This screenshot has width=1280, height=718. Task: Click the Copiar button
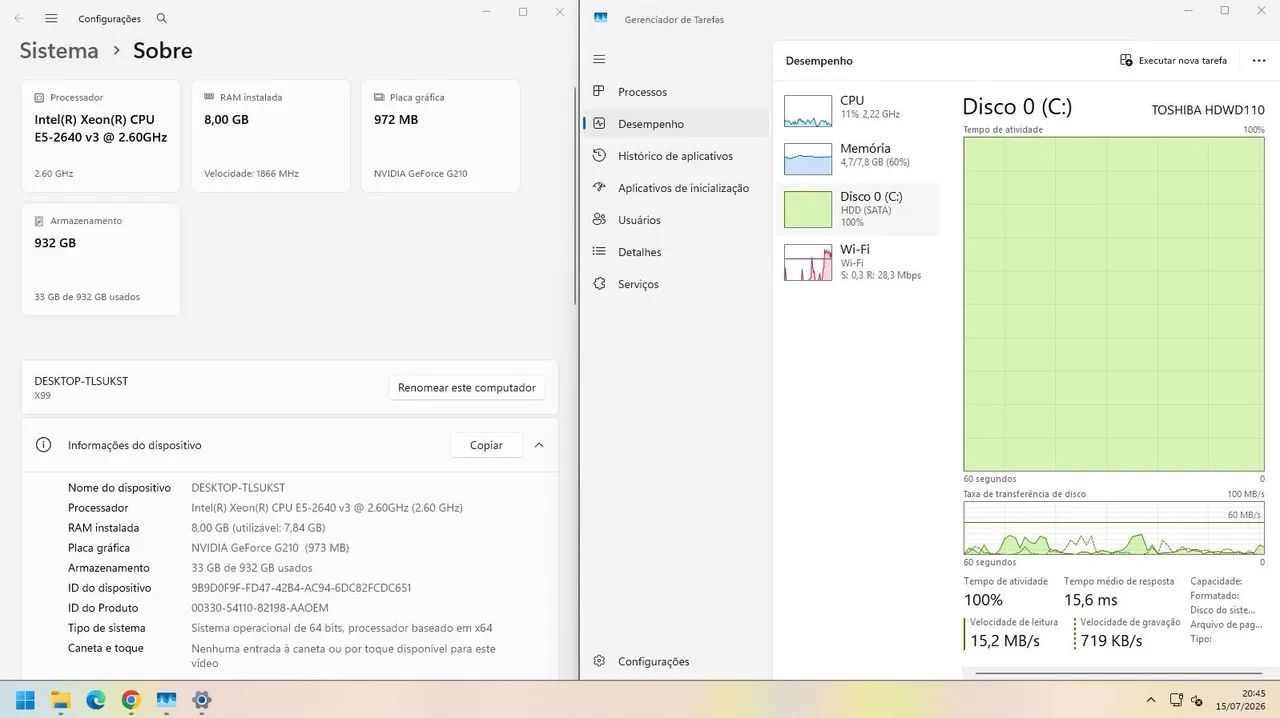point(486,445)
